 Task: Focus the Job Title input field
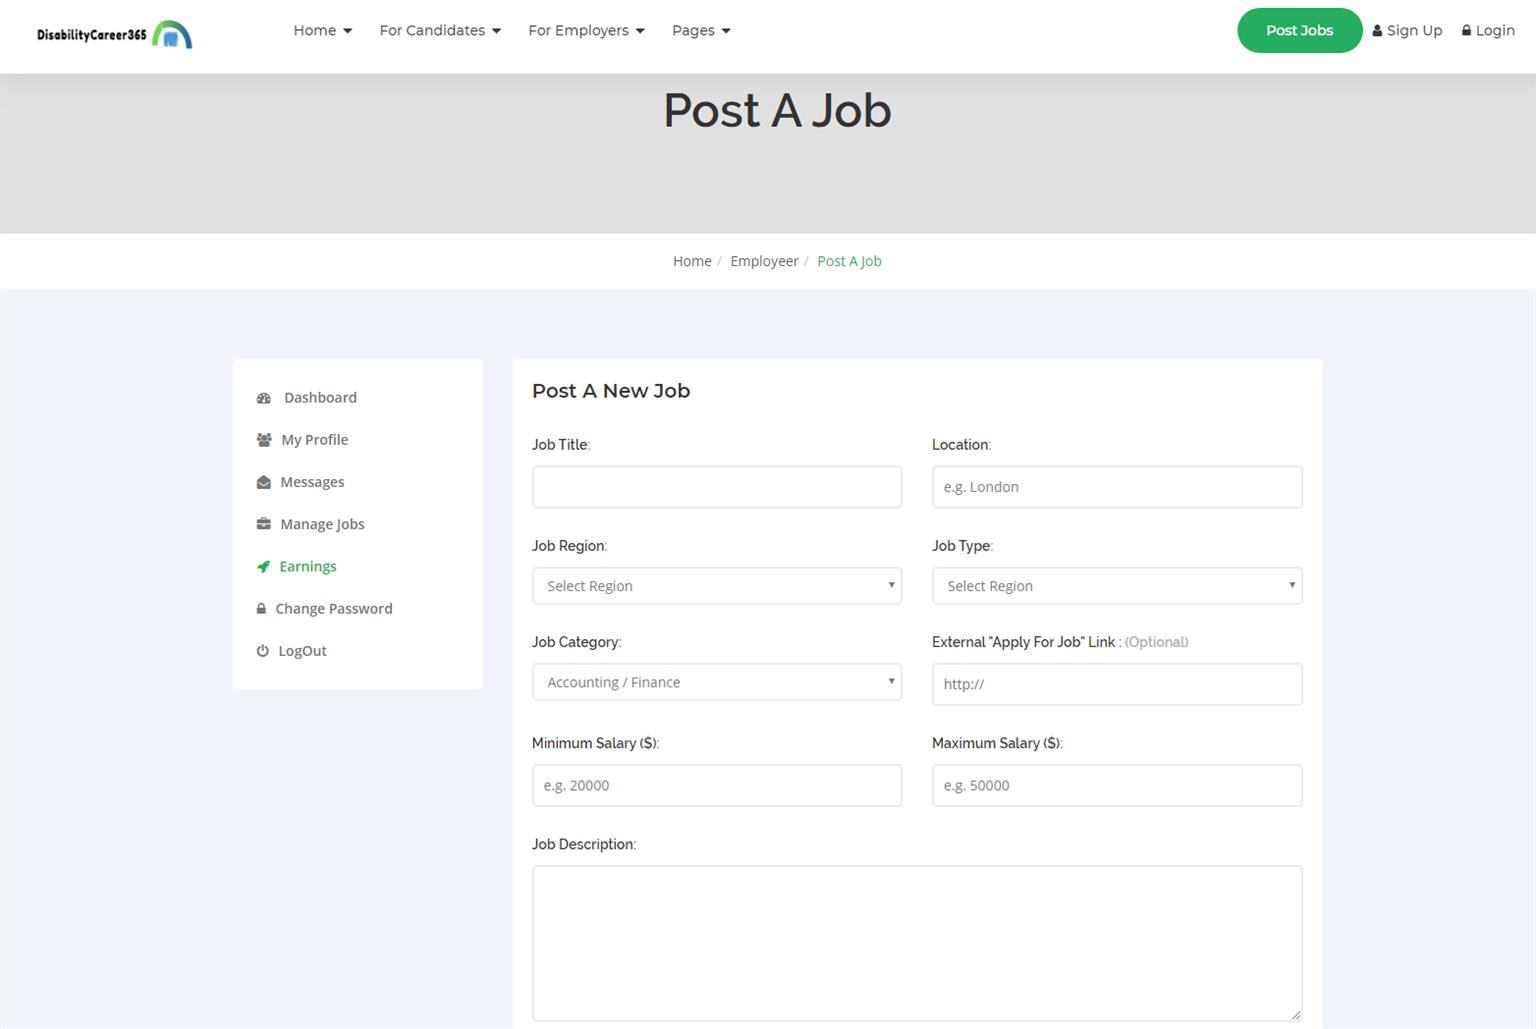click(x=717, y=487)
